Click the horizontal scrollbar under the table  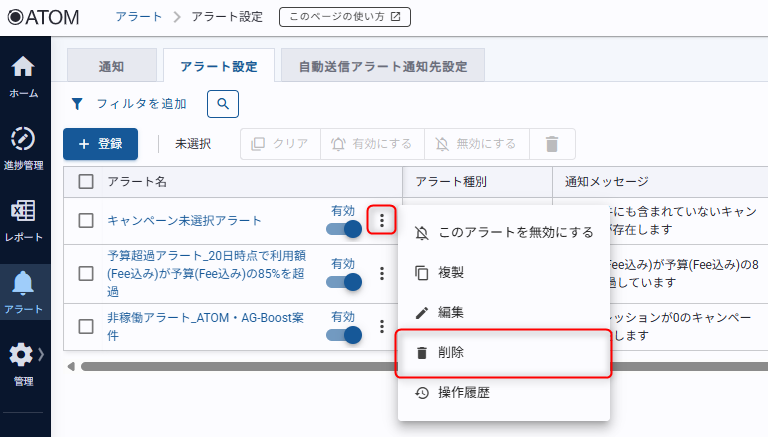(230, 366)
